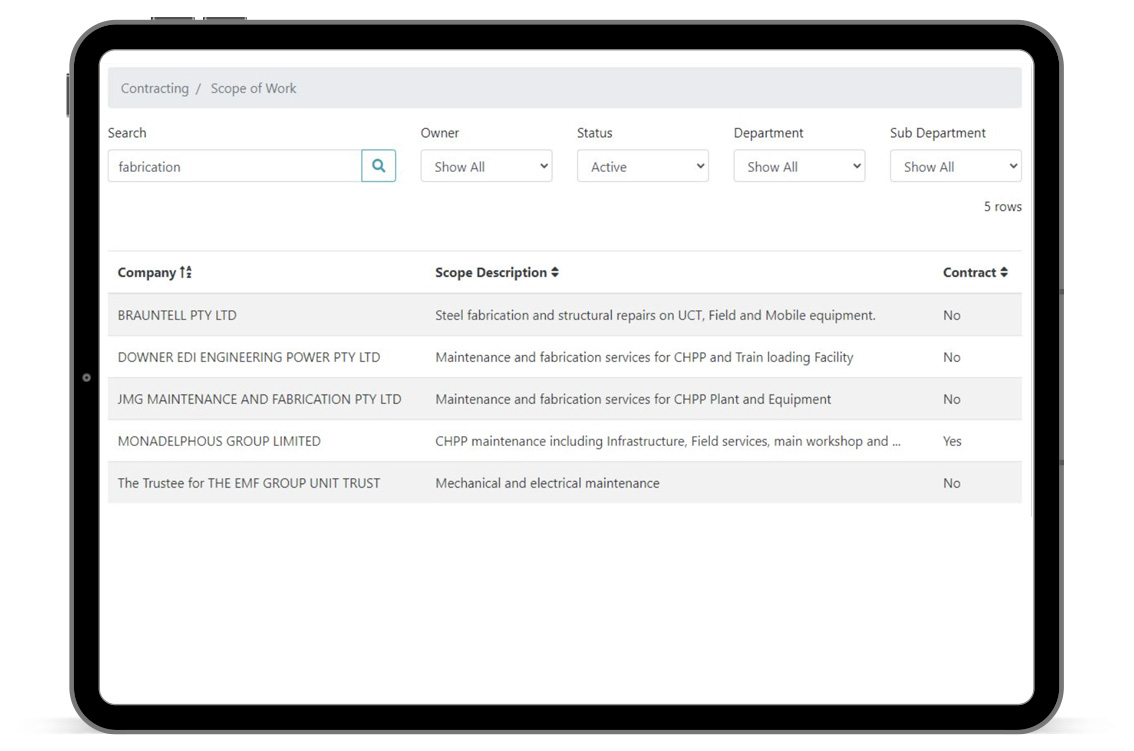Click 'Mechanical and electrical maintenance' description
The width and height of the screenshot is (1134, 751).
(547, 483)
